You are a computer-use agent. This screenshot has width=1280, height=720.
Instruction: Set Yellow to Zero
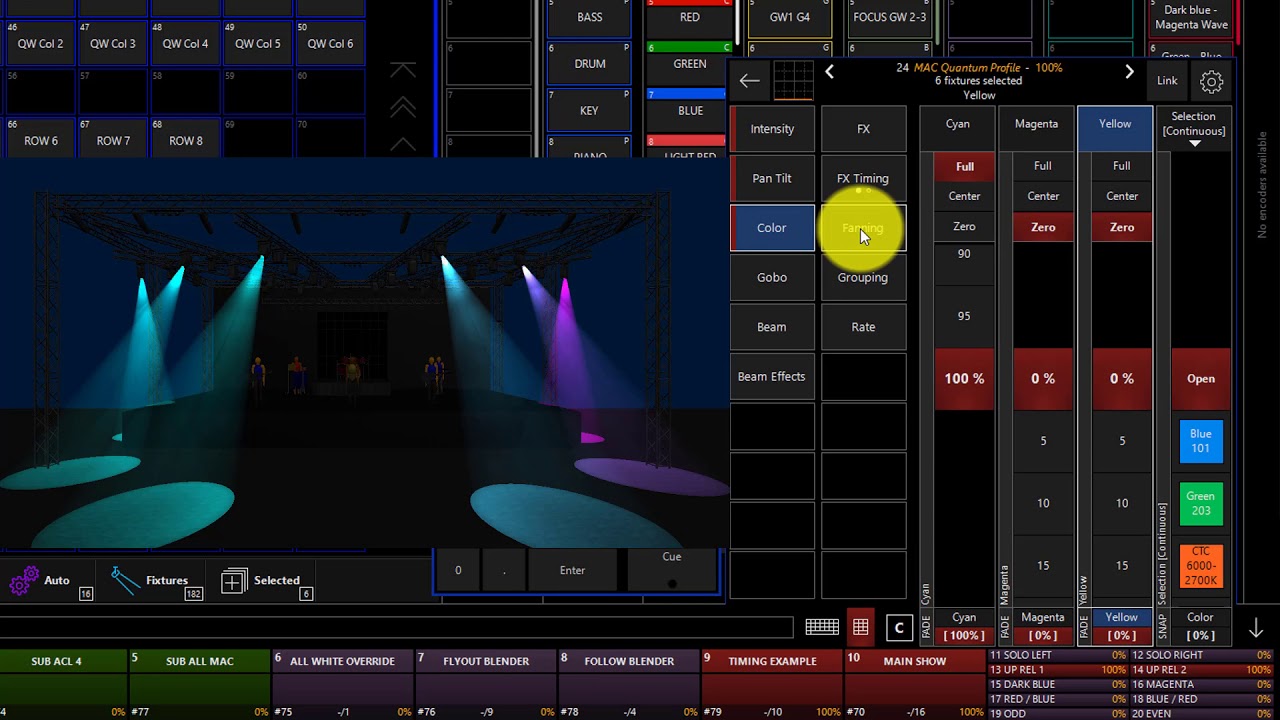click(1122, 227)
